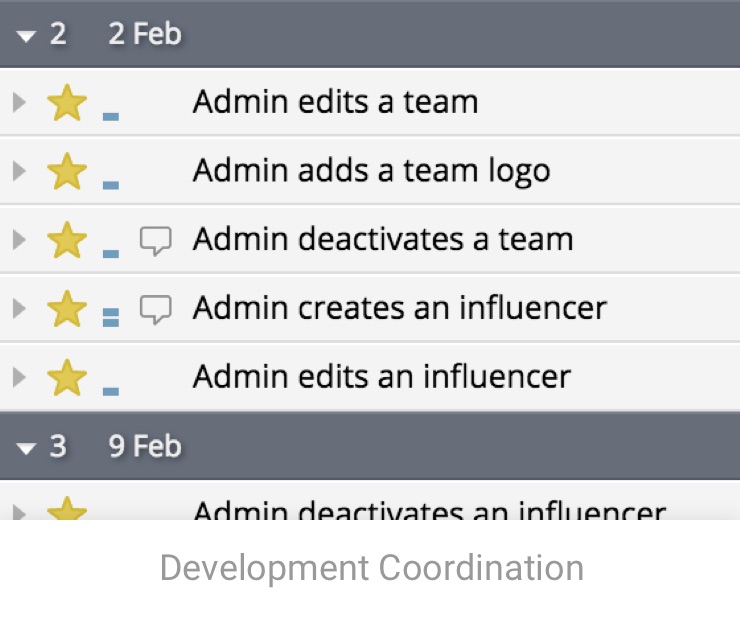Screen dimensions: 740x620
Task: Select the Admin edits an influencer story title
Action: [x=381, y=377]
